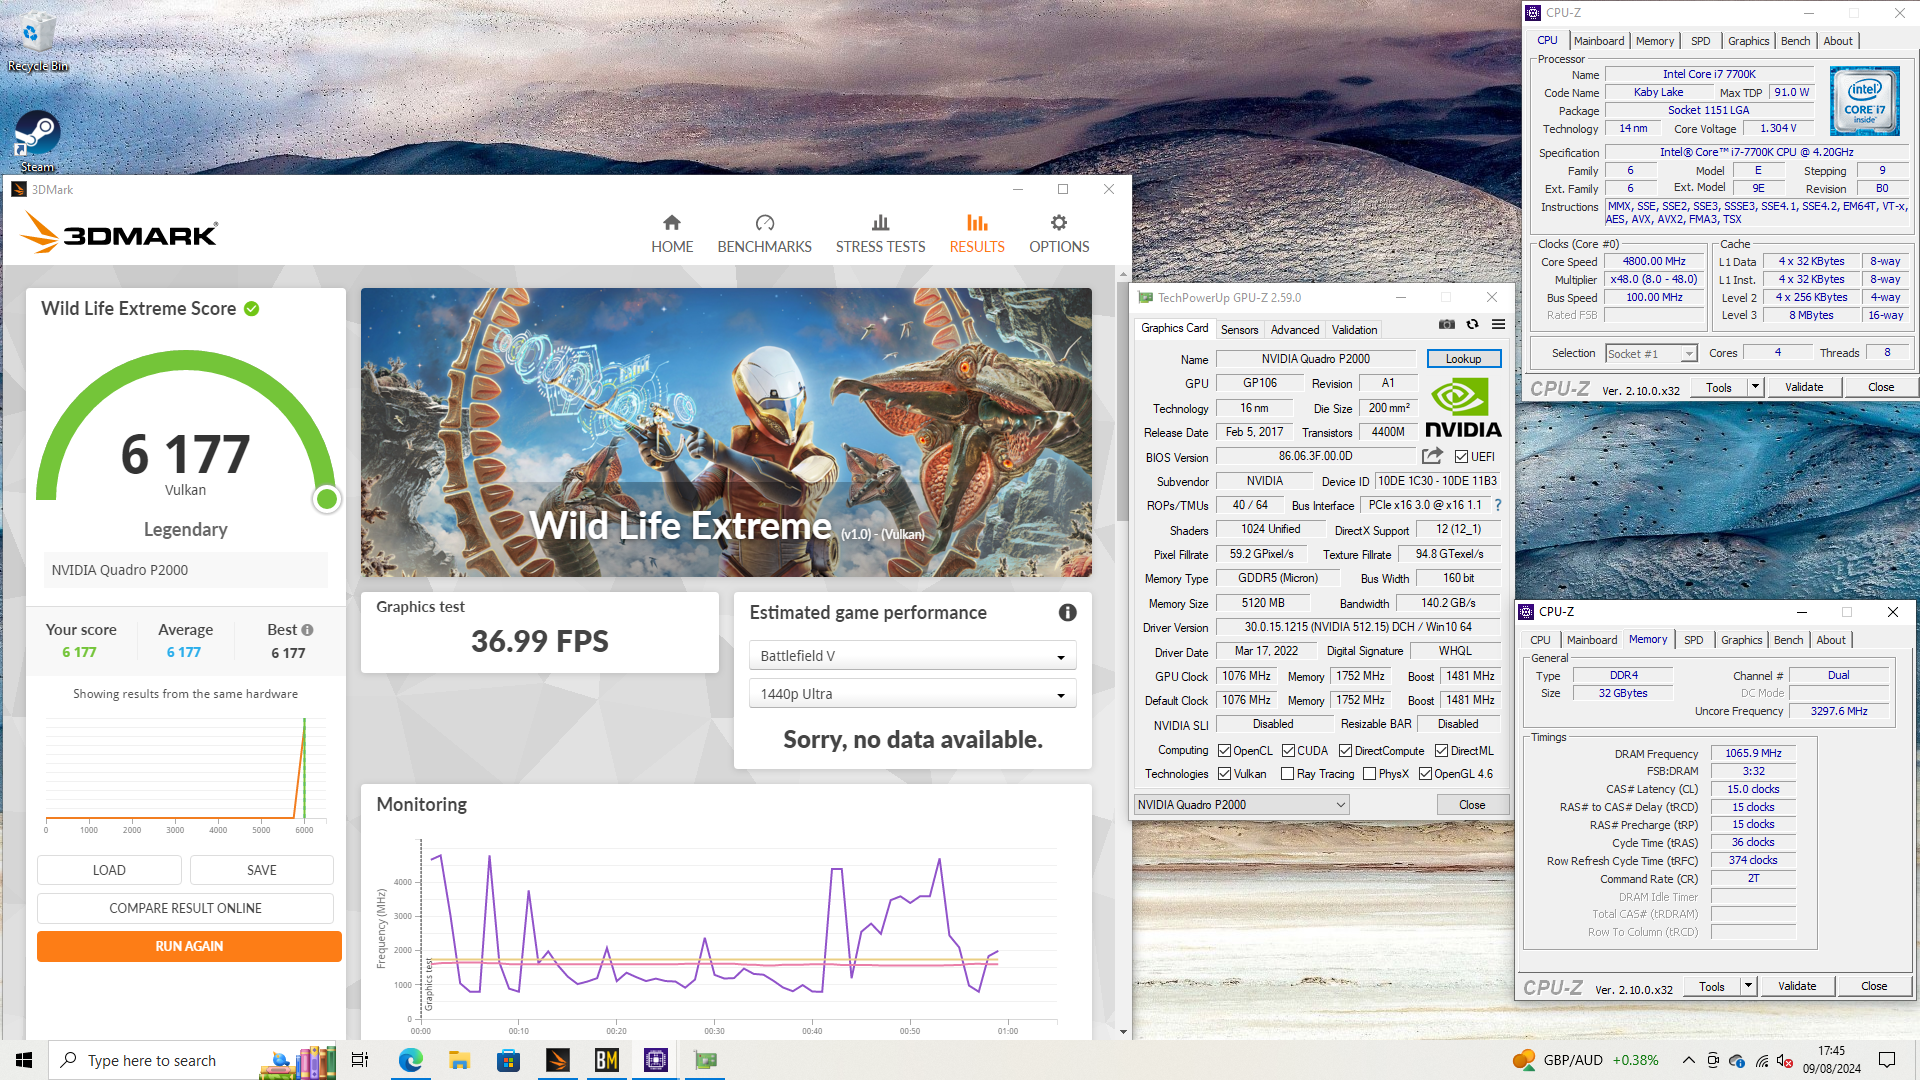1920x1080 pixels.
Task: Open Task View from the taskbar
Action: click(360, 1060)
